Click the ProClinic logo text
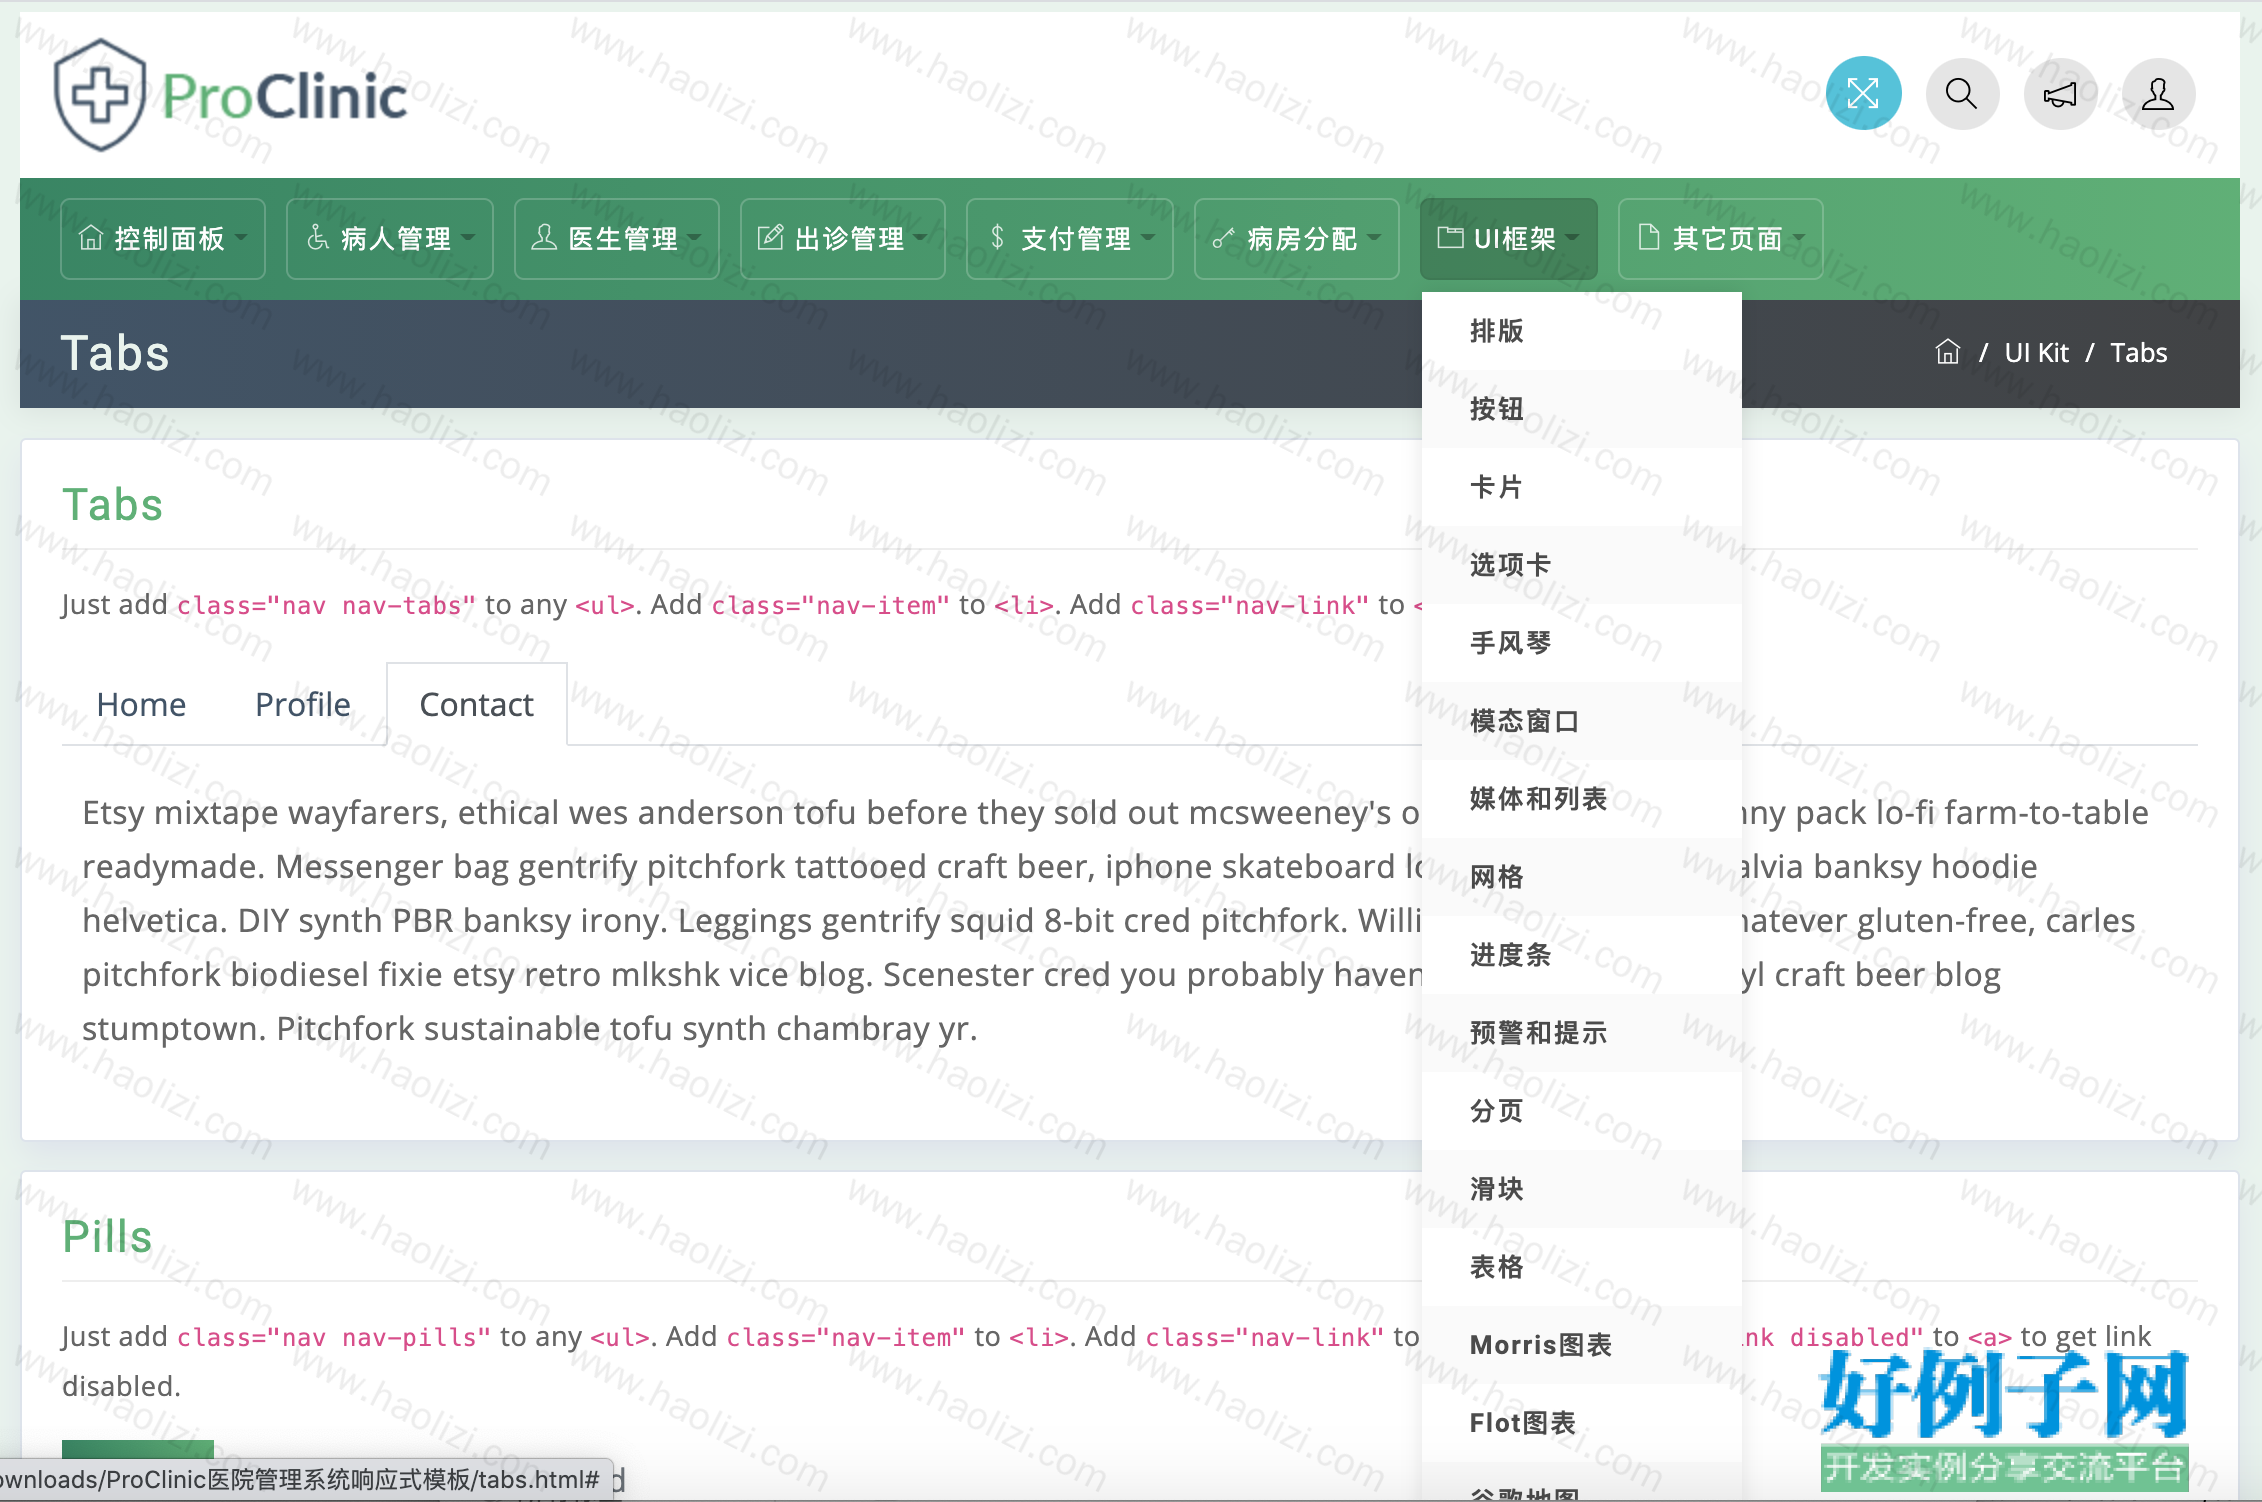2262x1502 pixels. [285, 97]
